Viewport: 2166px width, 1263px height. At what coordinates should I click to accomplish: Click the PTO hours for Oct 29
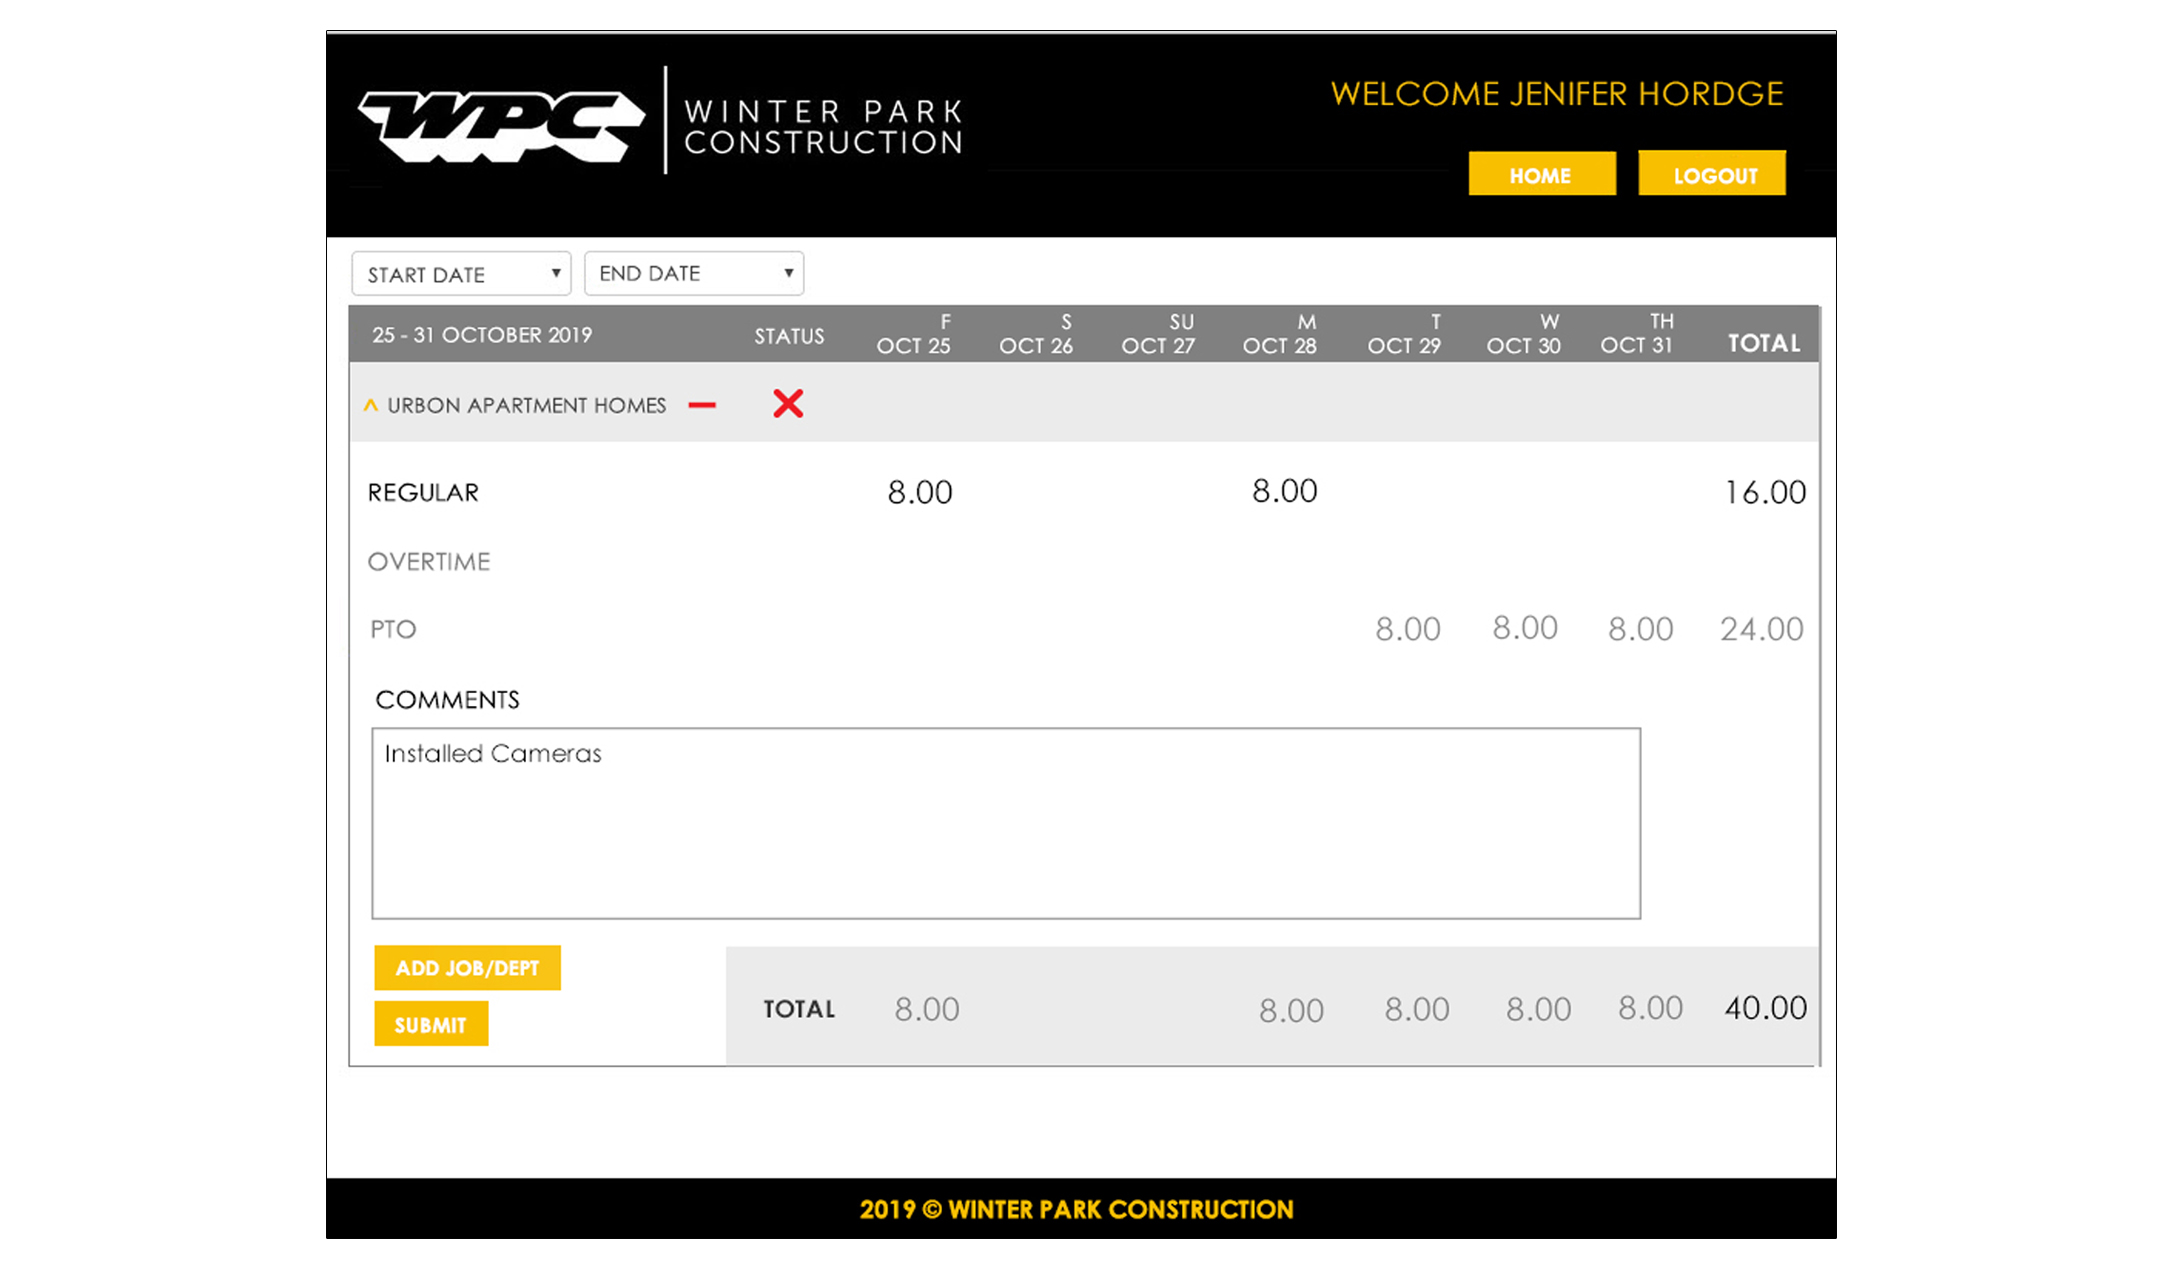click(1407, 629)
